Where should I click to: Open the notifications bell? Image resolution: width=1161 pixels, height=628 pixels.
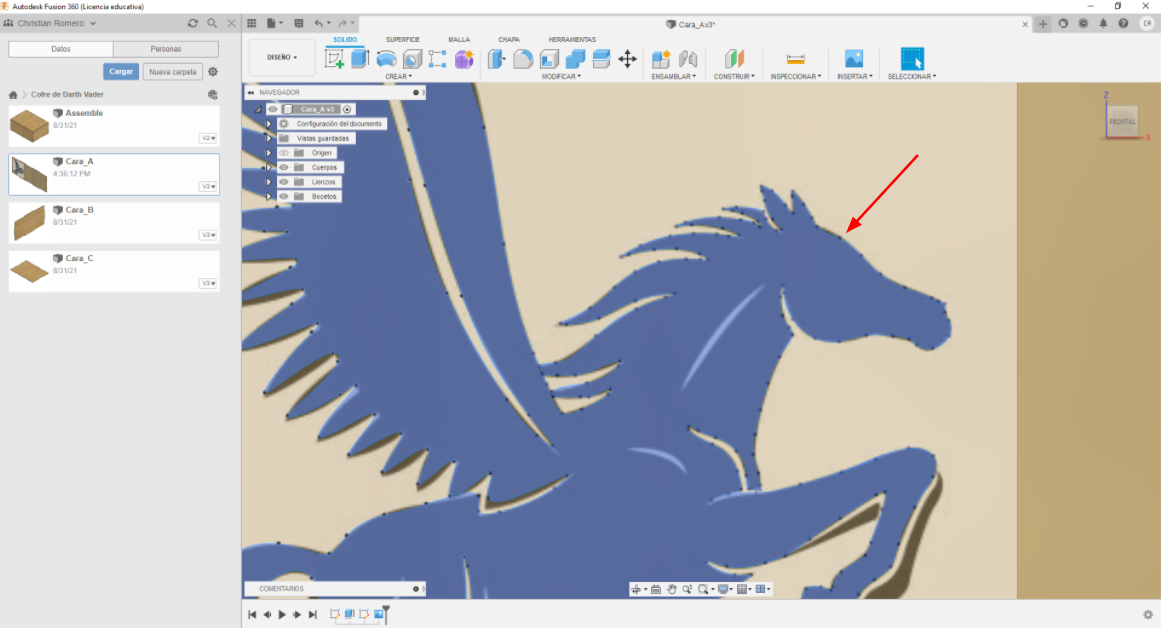1103,24
